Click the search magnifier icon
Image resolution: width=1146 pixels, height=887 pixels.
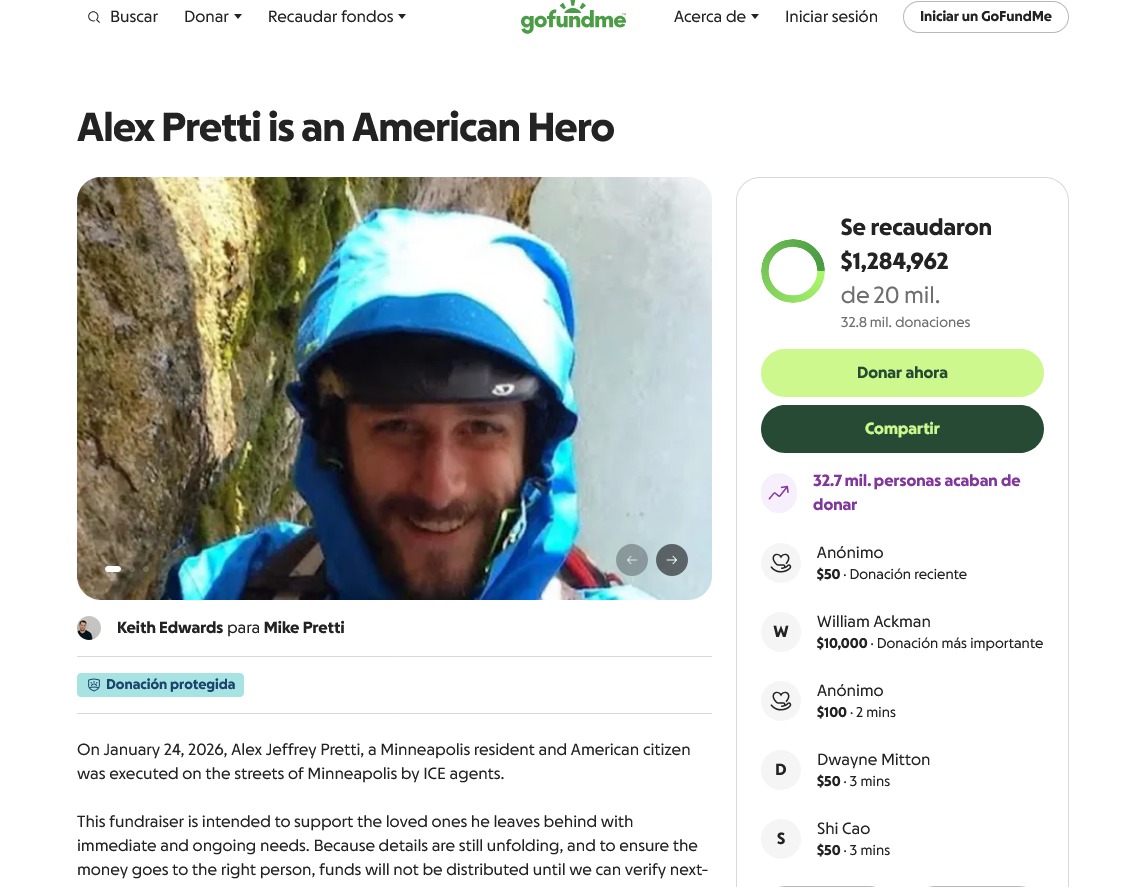click(94, 17)
